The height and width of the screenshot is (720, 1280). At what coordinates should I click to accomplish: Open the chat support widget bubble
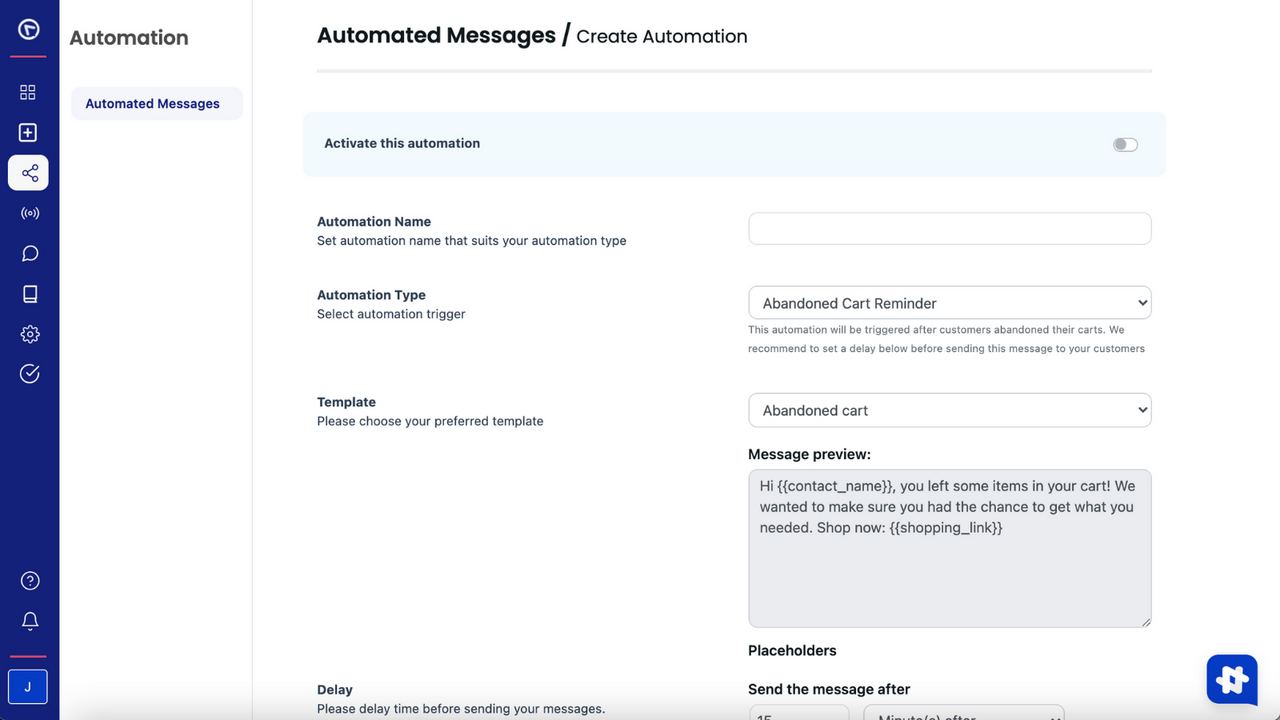click(1231, 679)
